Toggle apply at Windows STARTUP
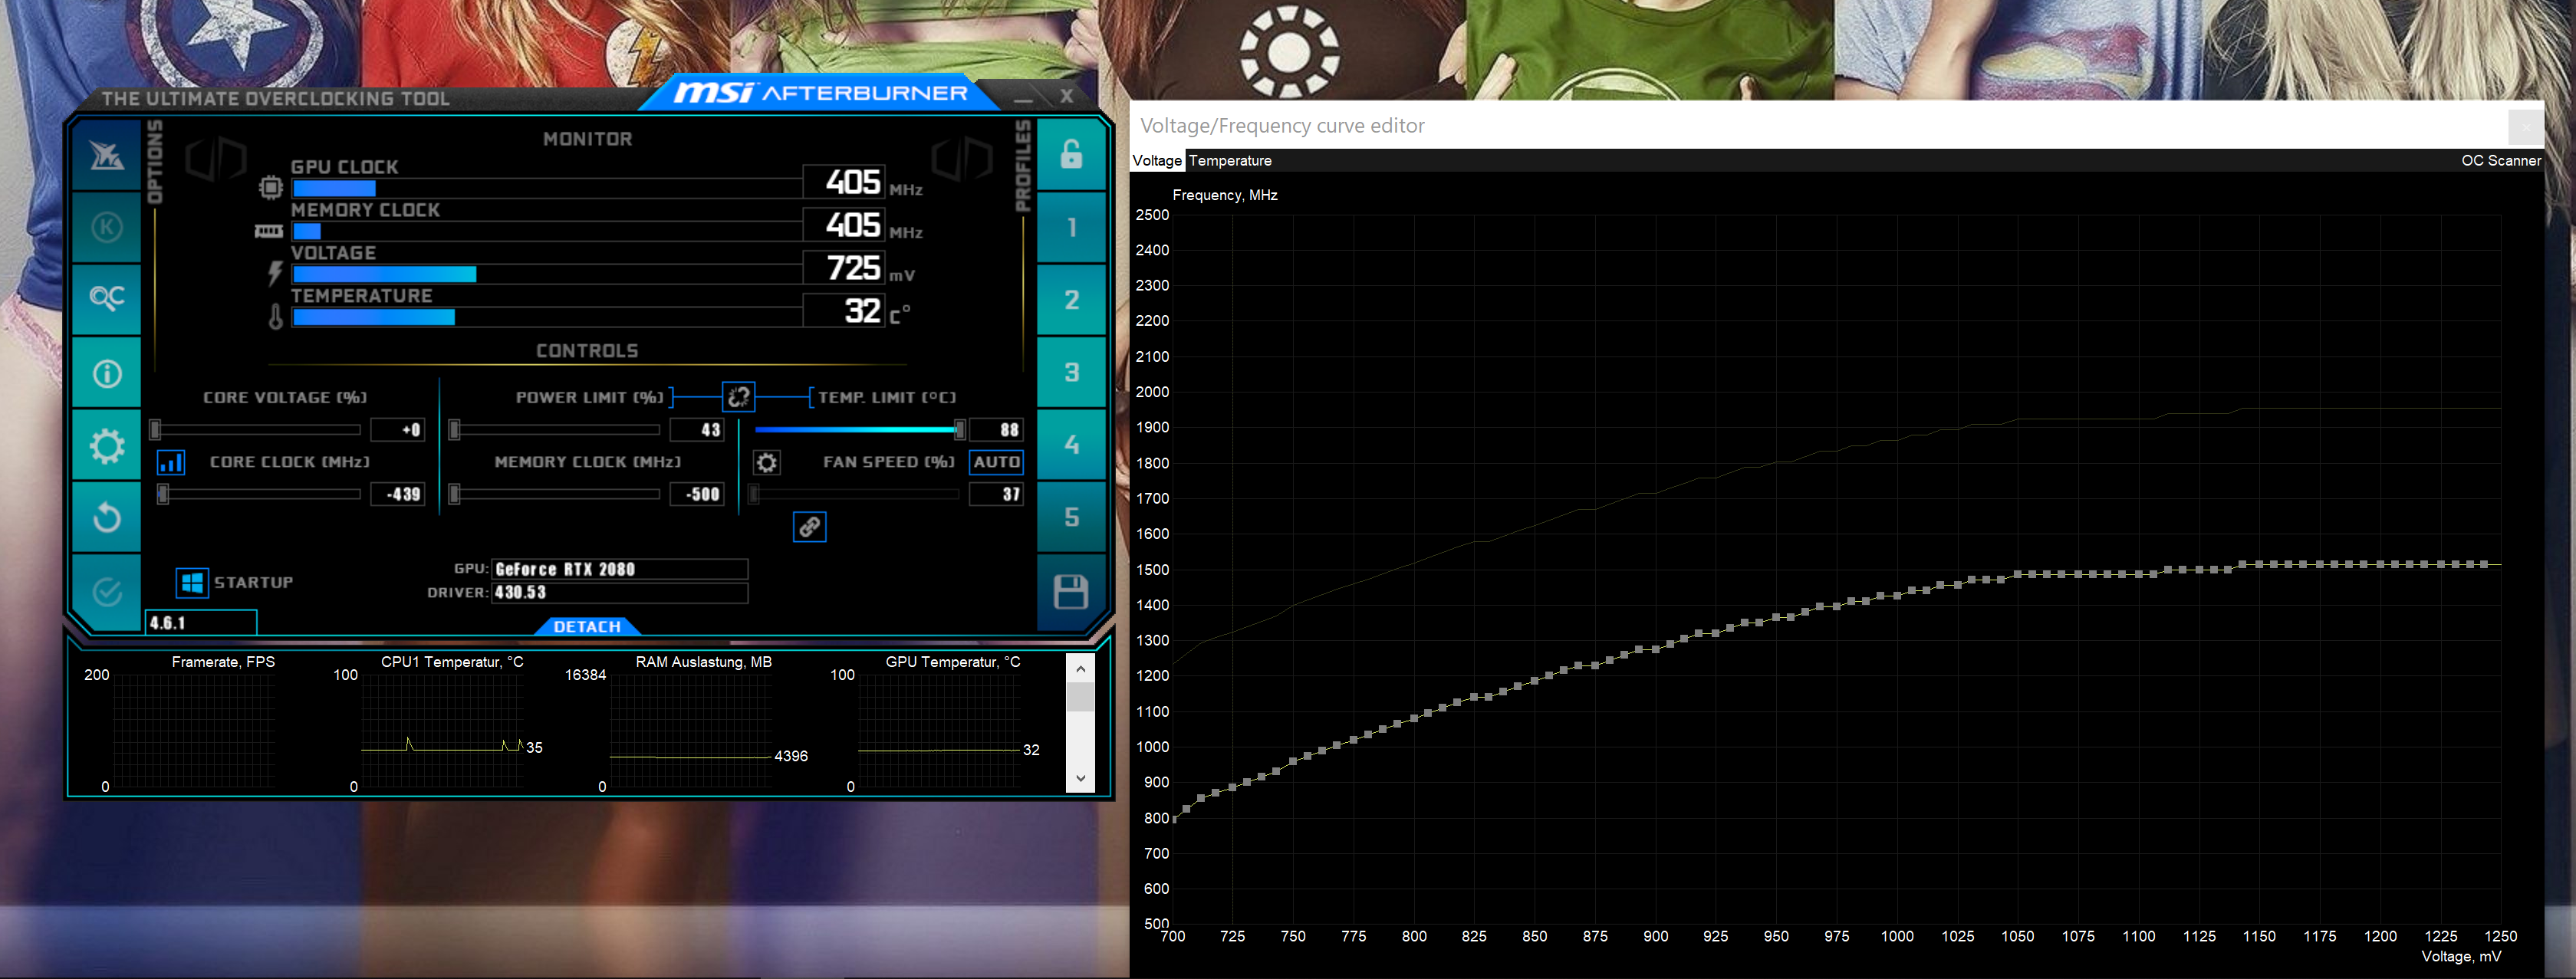This screenshot has width=2576, height=979. [x=192, y=582]
